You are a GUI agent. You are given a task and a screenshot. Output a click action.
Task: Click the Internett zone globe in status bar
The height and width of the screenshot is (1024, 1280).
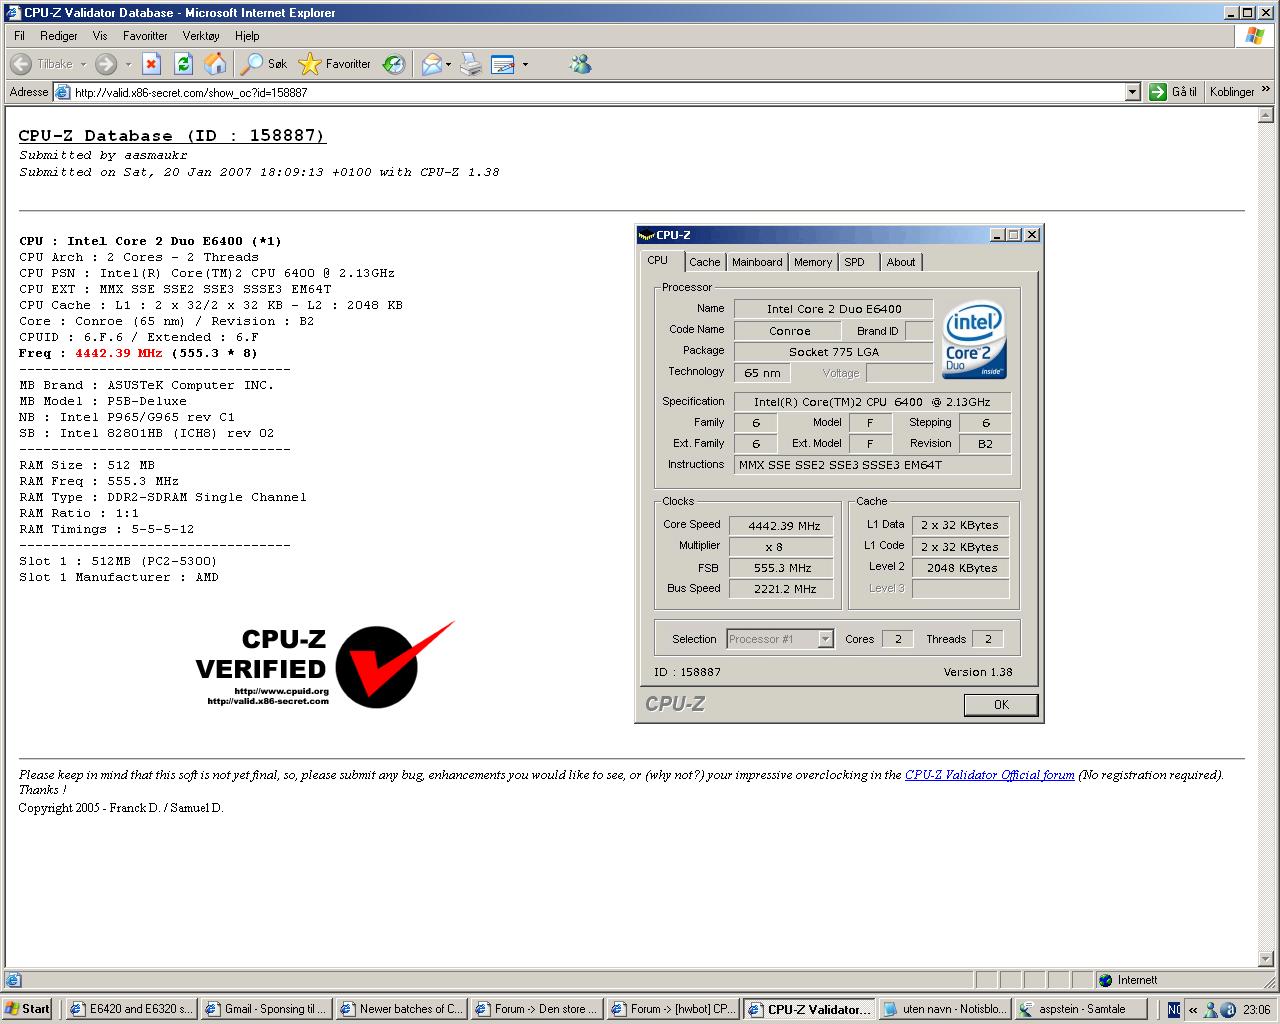click(1105, 980)
